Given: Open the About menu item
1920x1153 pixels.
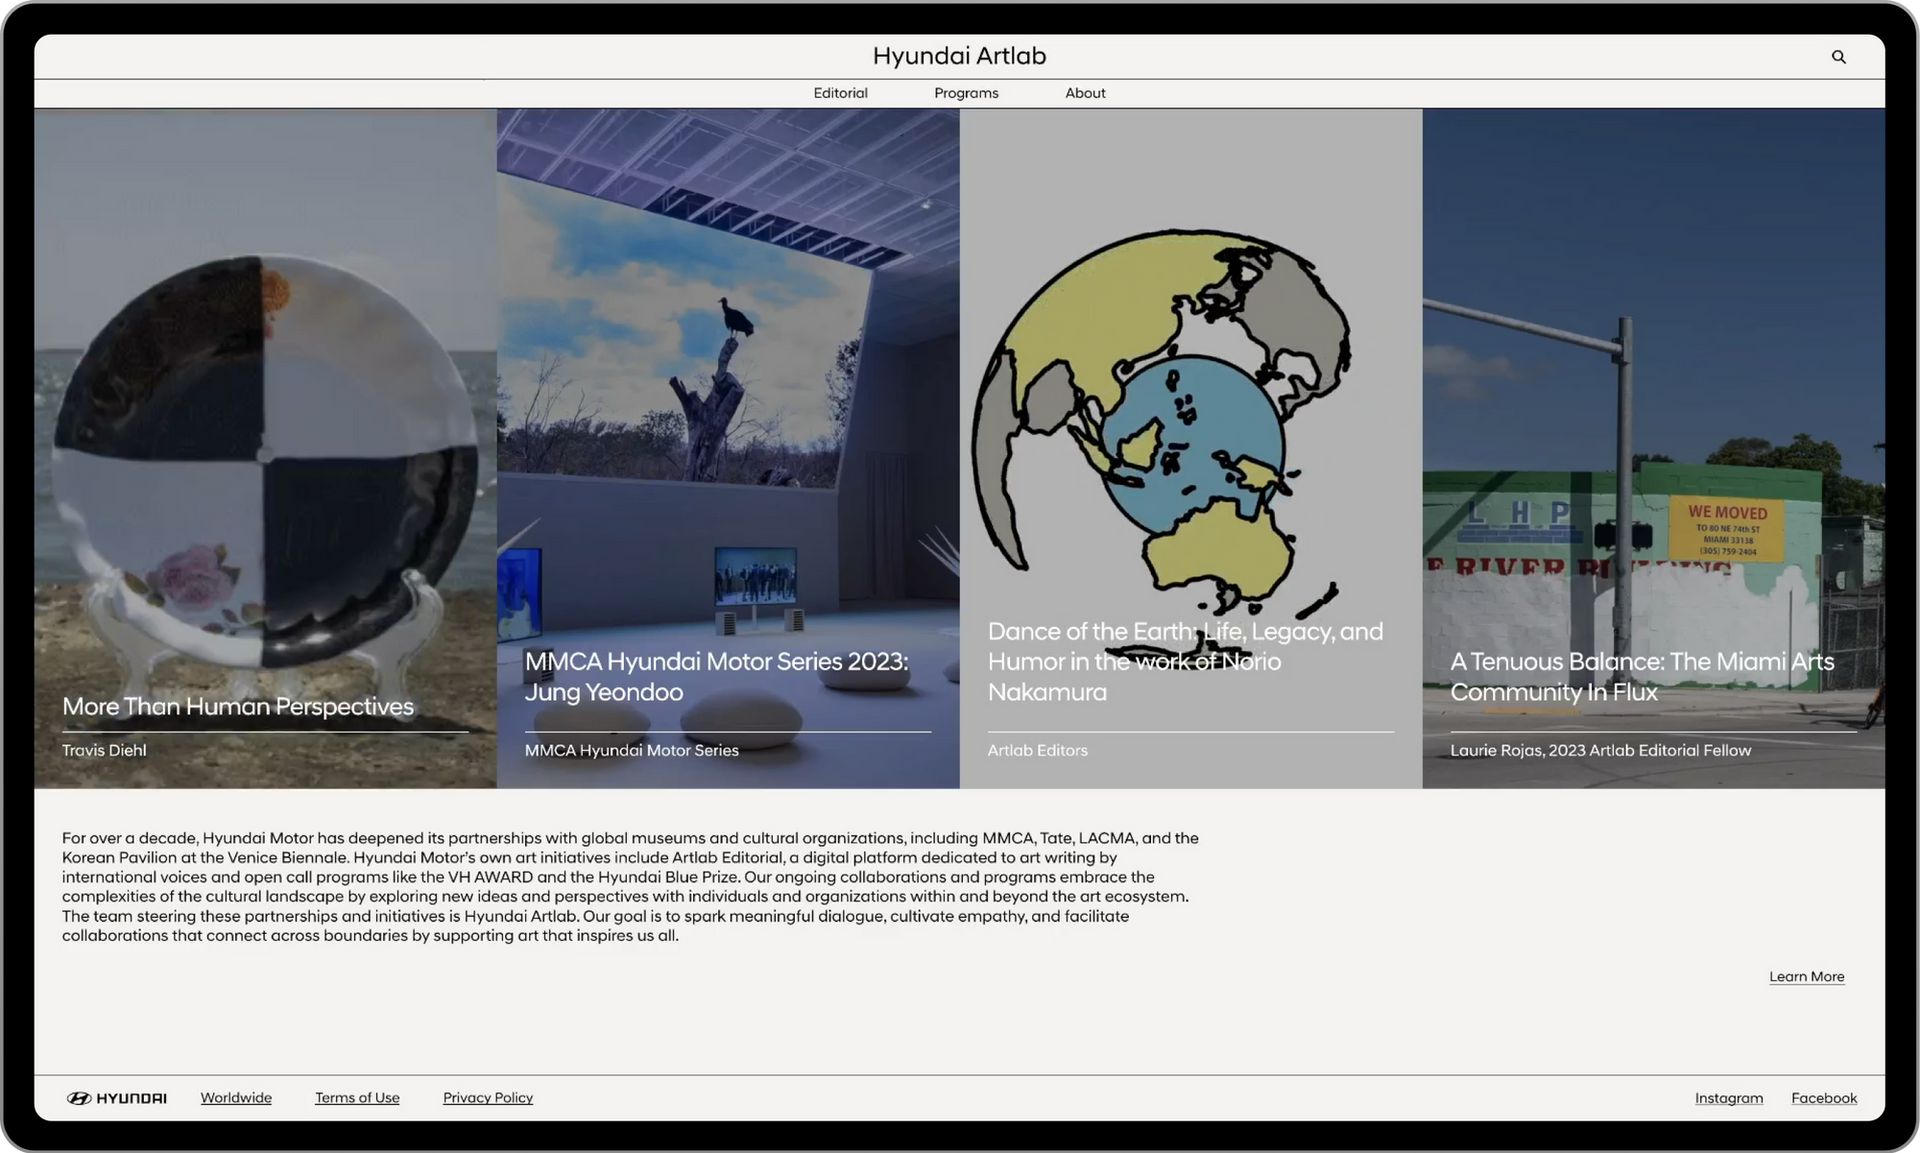Looking at the screenshot, I should [x=1085, y=93].
